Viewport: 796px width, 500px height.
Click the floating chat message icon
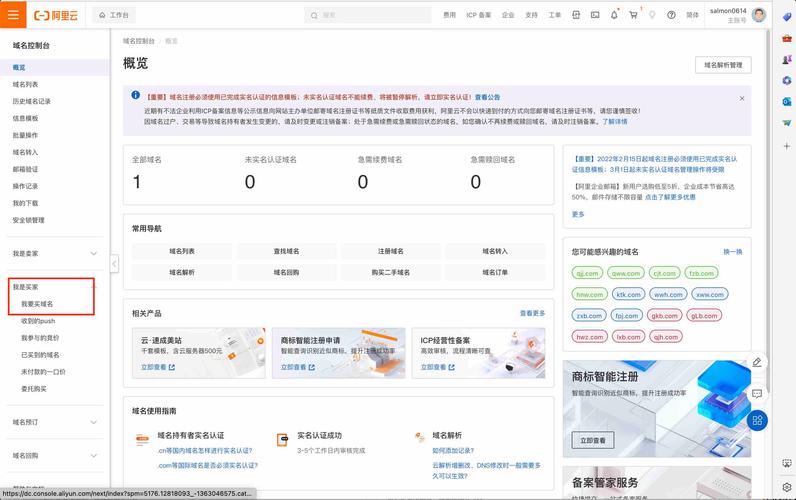pyautogui.click(x=757, y=393)
